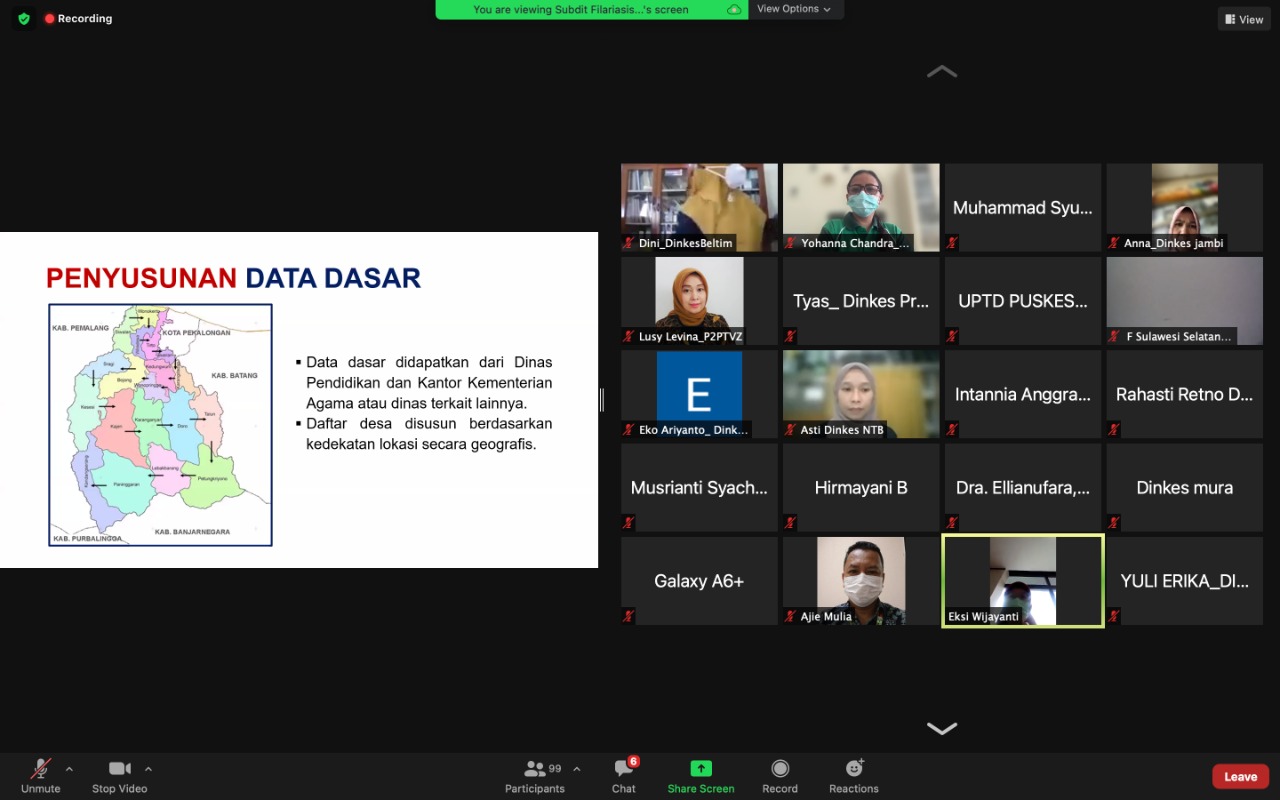
Task: Click the cloud icon in the sharing banner
Action: point(734,9)
